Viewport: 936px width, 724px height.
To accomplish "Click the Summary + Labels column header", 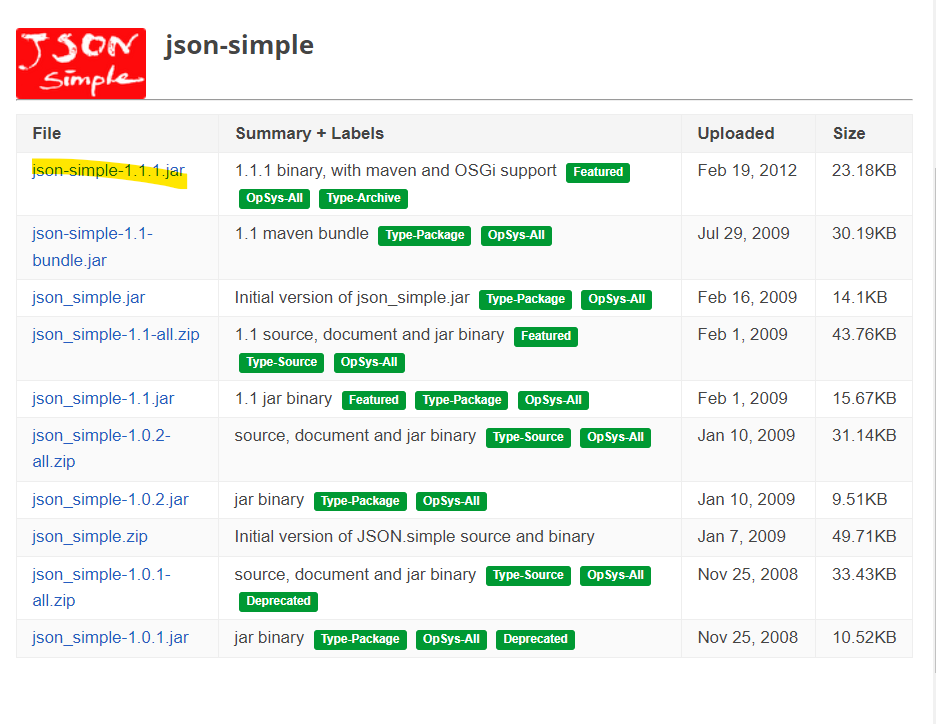I will [309, 133].
